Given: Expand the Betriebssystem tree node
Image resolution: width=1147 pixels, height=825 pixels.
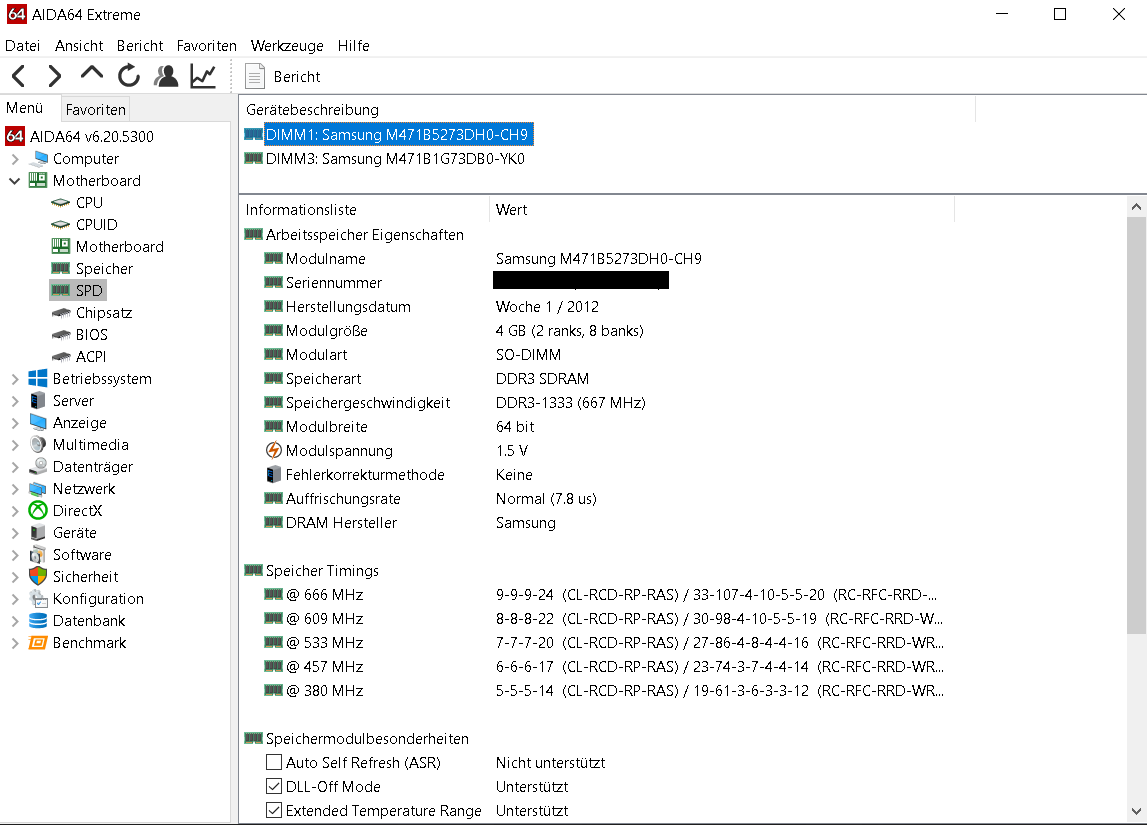Looking at the screenshot, I should click(x=15, y=379).
